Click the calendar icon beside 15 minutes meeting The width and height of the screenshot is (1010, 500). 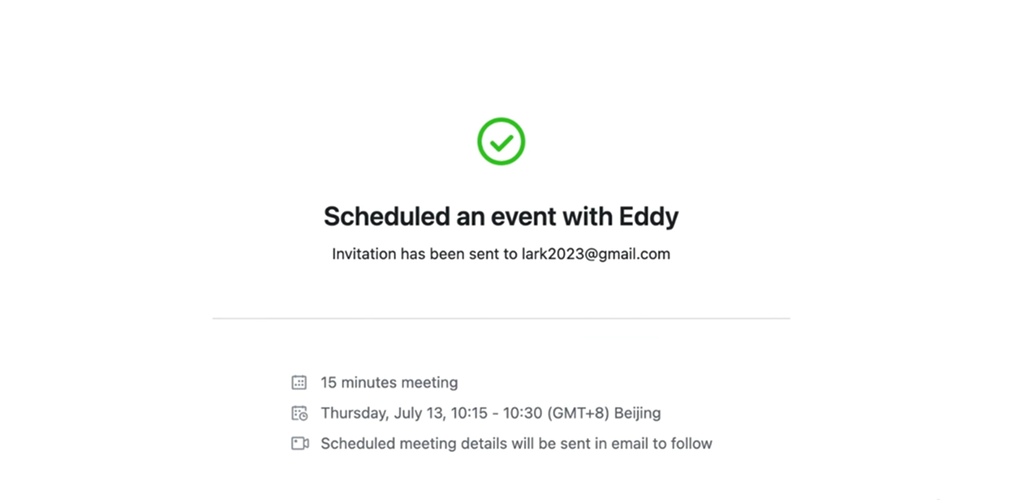pyautogui.click(x=299, y=382)
